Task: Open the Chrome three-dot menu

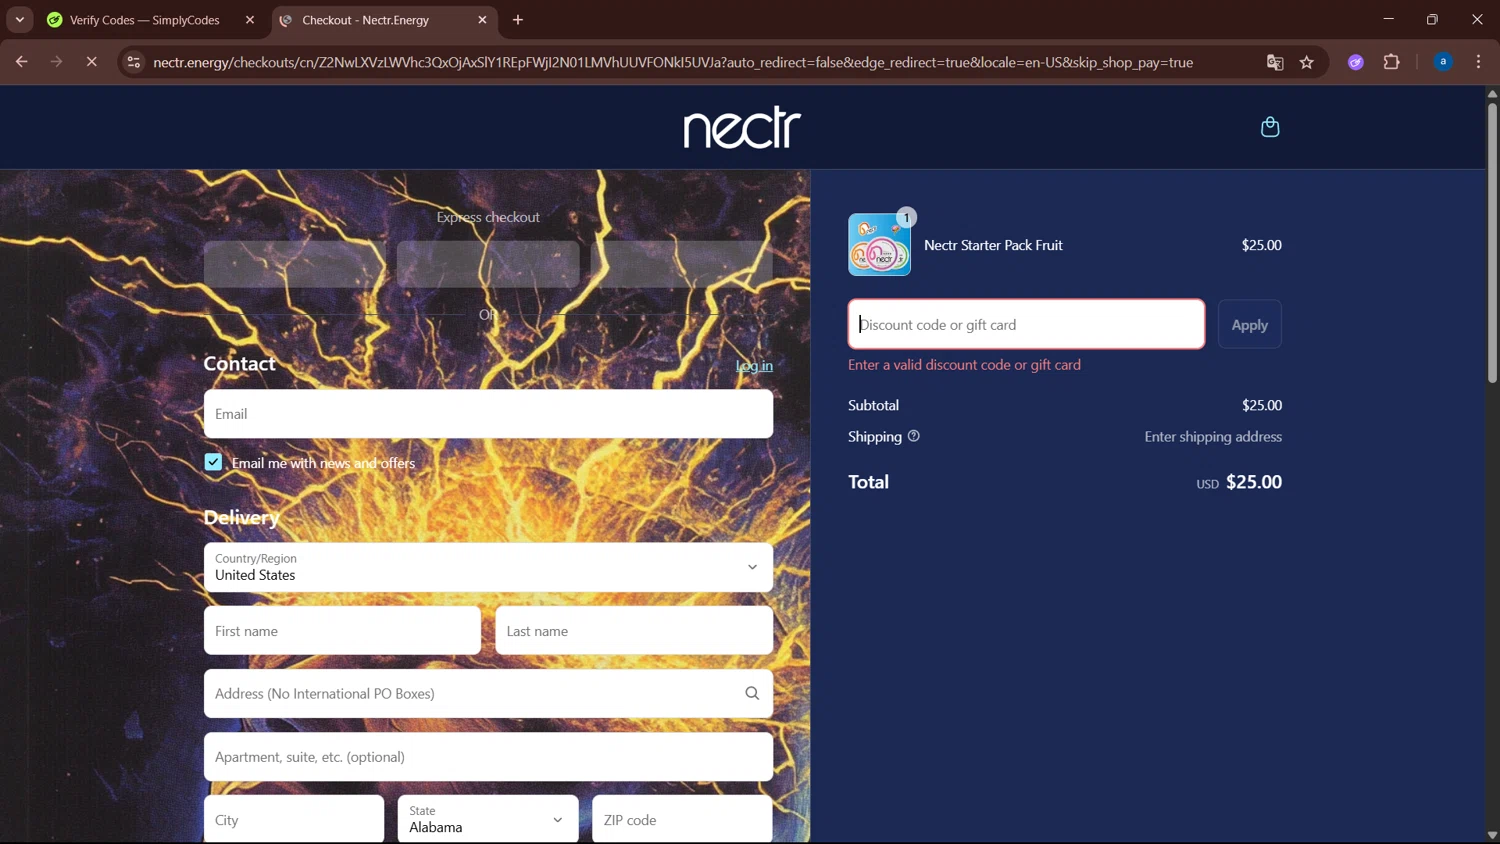Action: pyautogui.click(x=1478, y=62)
